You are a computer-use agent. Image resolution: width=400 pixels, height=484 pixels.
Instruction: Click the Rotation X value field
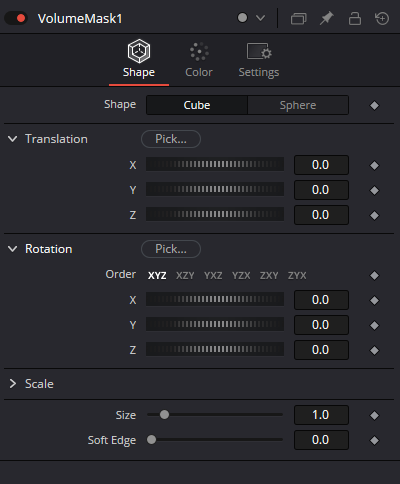(x=321, y=300)
